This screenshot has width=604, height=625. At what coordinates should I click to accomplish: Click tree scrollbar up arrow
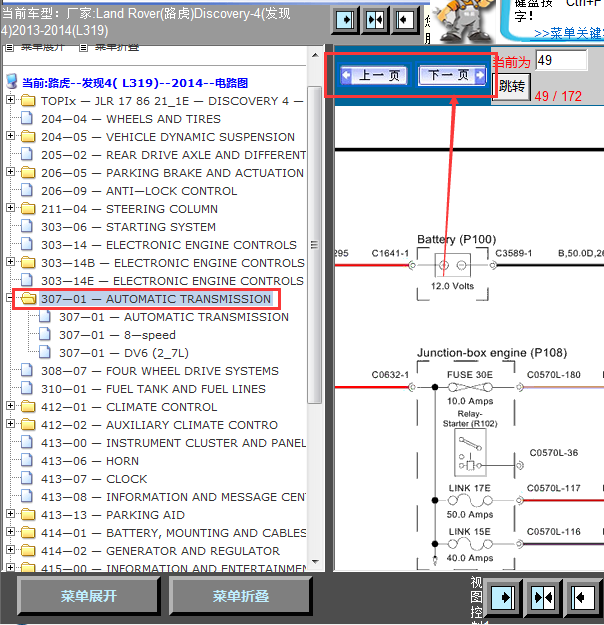[x=315, y=55]
